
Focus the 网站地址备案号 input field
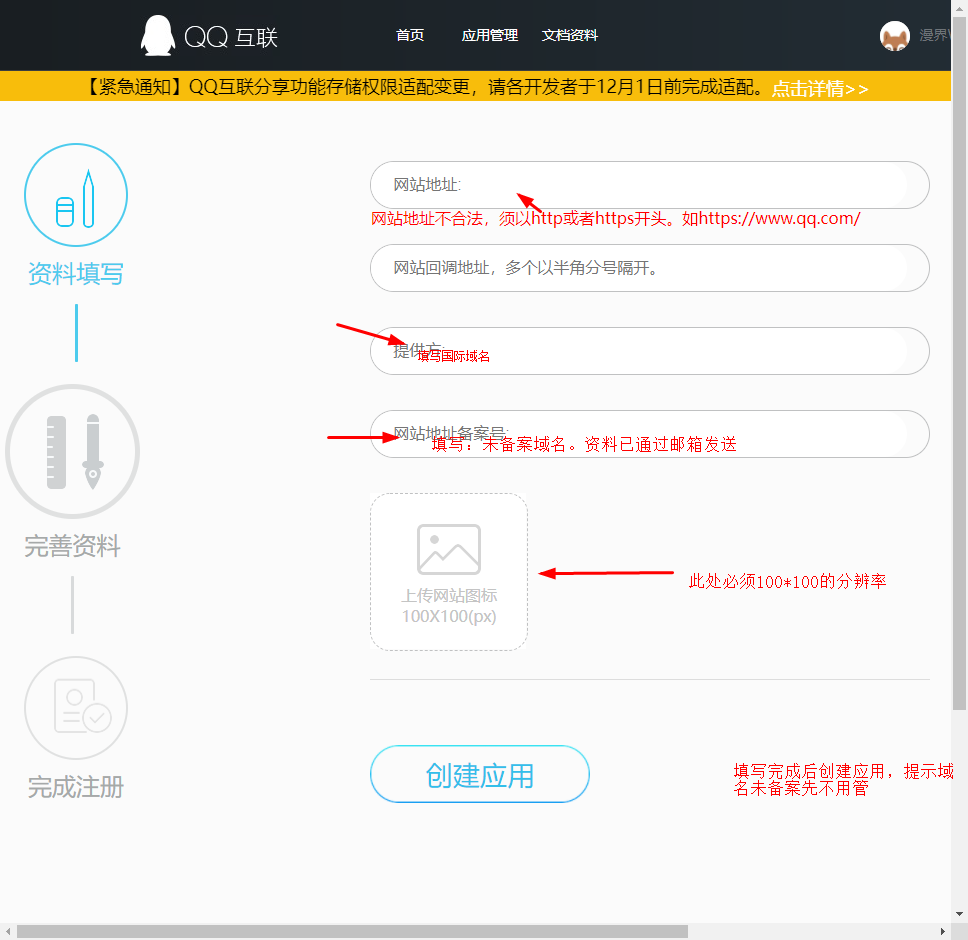coord(649,434)
